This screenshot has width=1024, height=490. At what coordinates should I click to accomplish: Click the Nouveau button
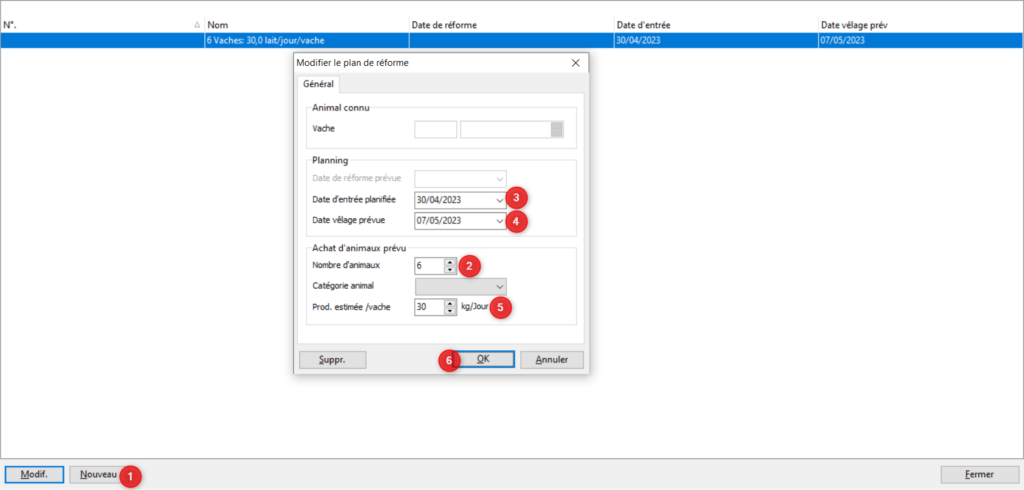tap(98, 474)
